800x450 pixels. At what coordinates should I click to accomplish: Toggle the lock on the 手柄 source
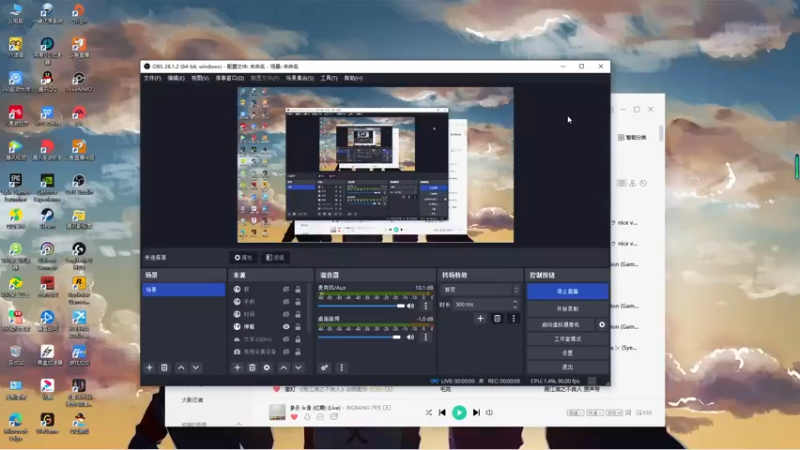298,302
